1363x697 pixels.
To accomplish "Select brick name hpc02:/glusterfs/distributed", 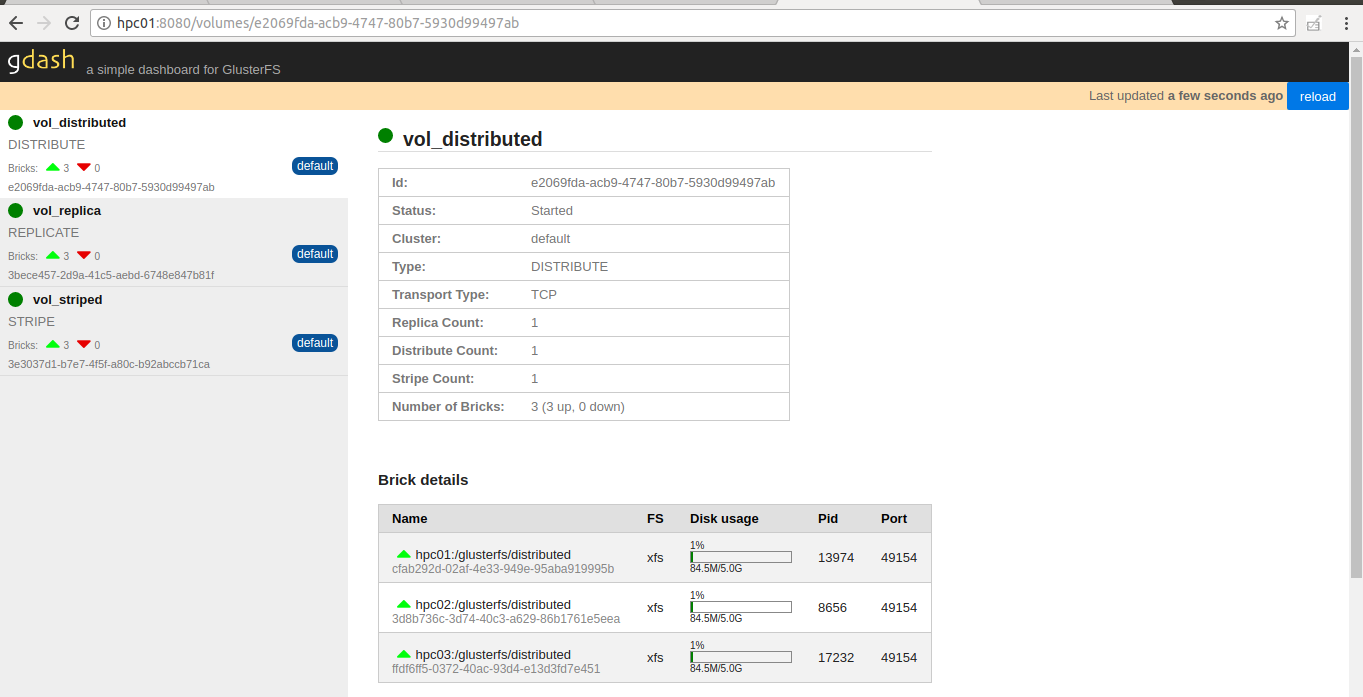I will click(493, 604).
